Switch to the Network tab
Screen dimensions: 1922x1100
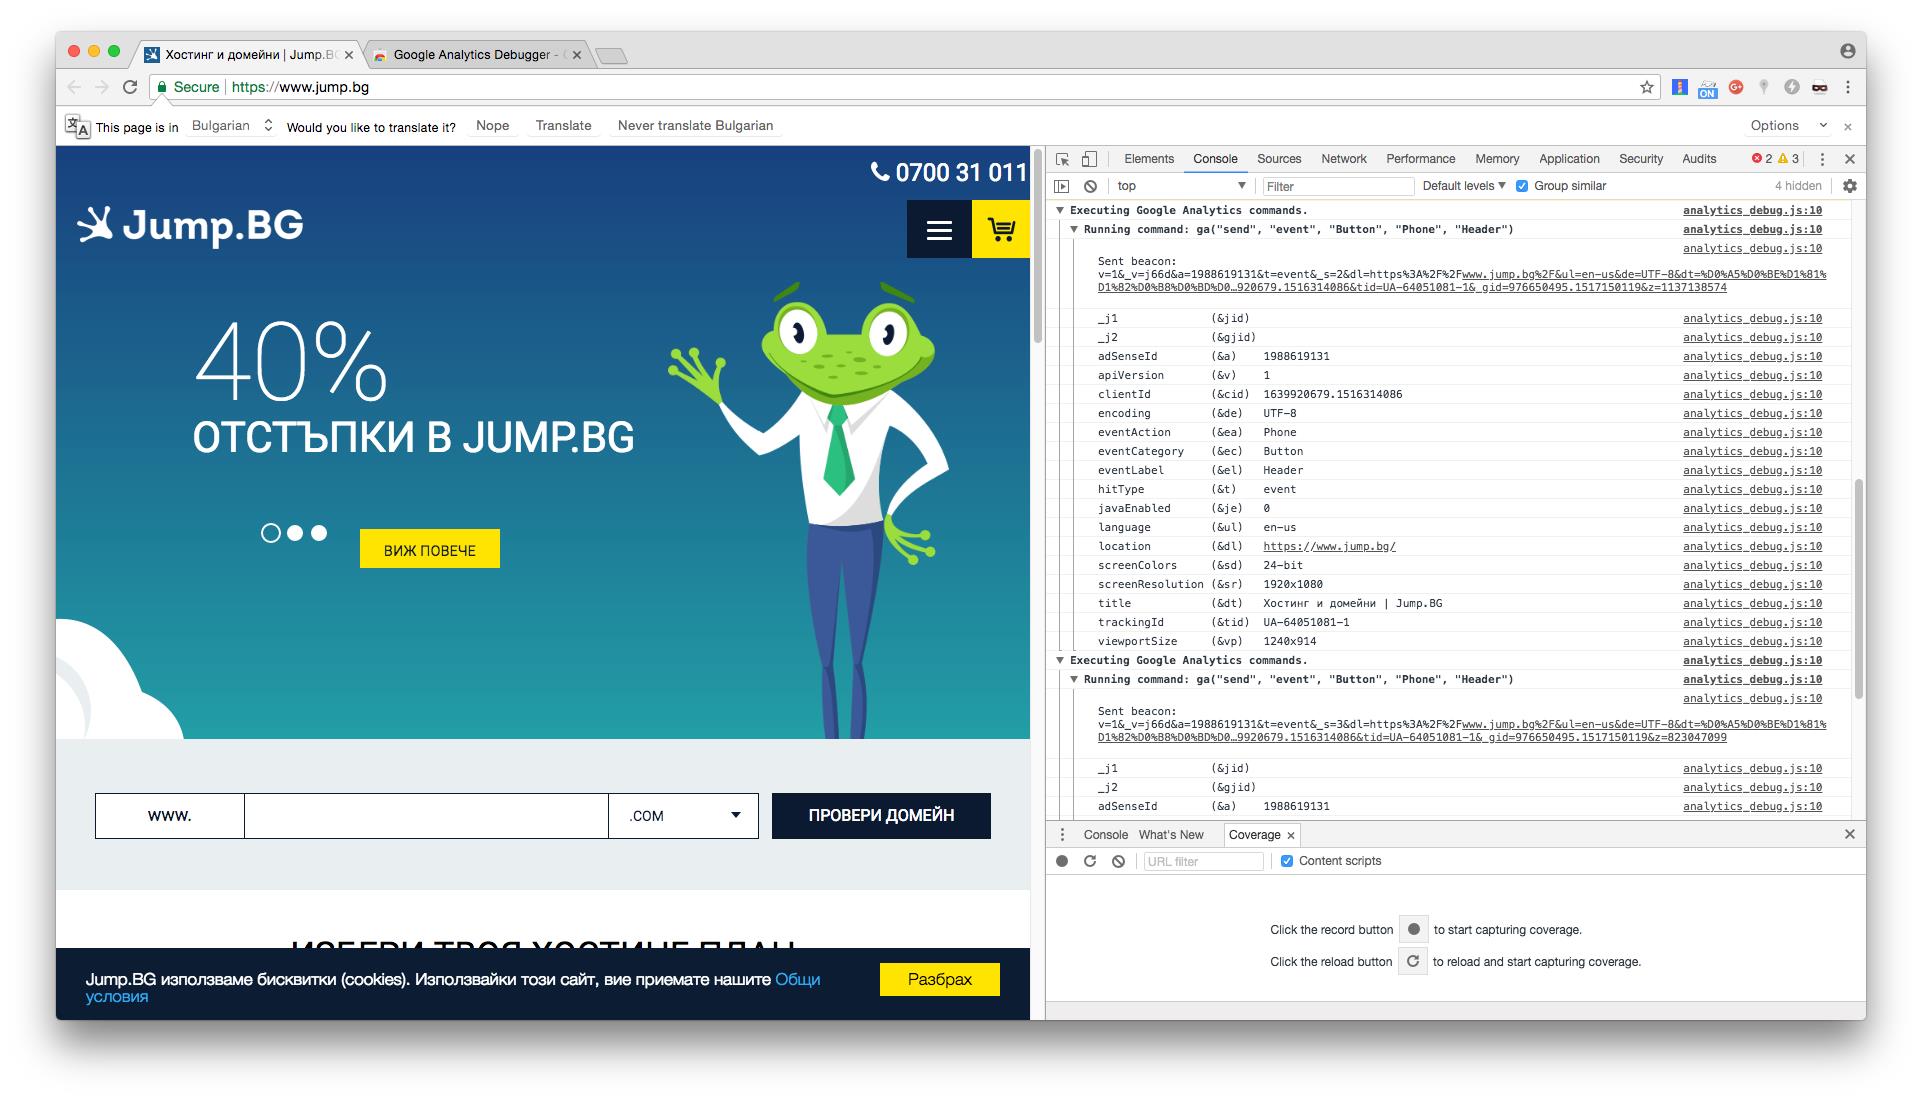pos(1343,159)
